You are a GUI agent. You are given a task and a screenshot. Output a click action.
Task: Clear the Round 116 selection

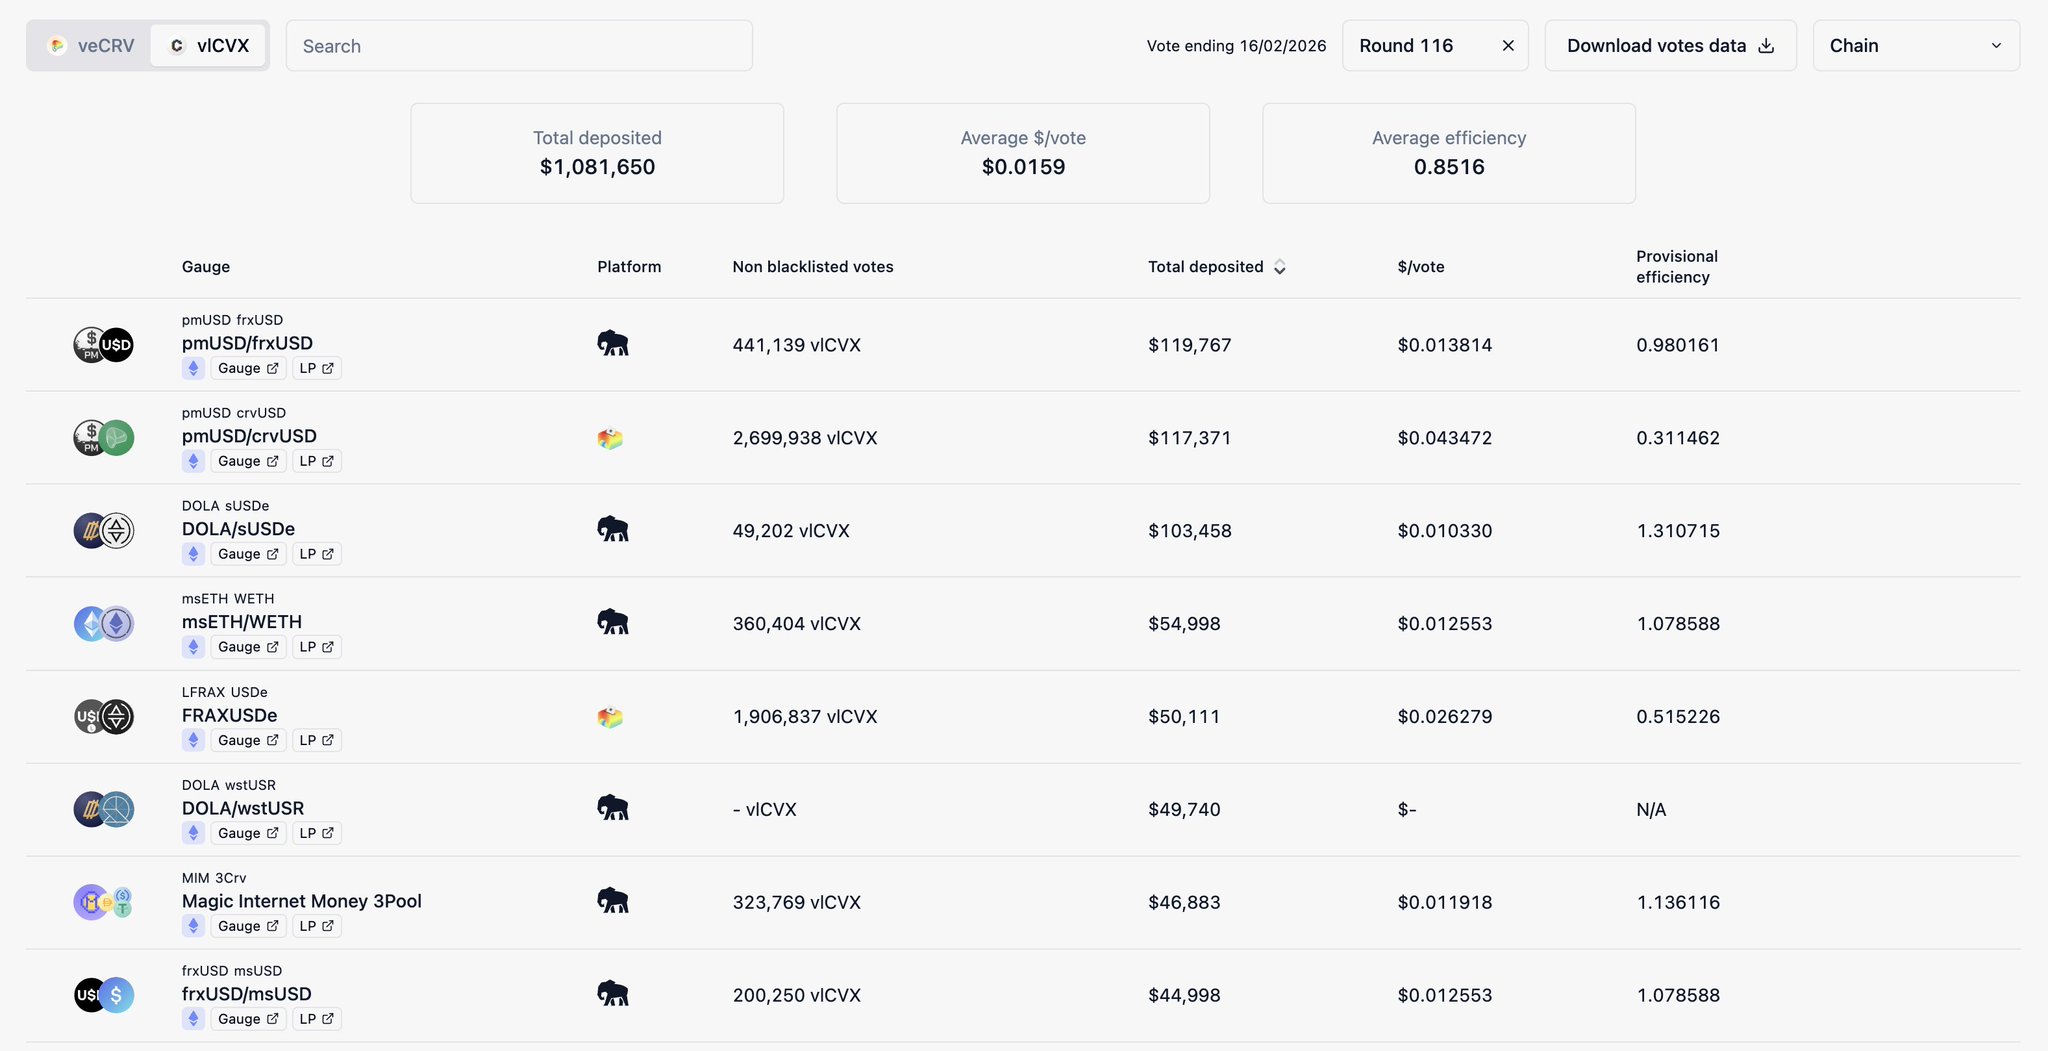(1508, 46)
